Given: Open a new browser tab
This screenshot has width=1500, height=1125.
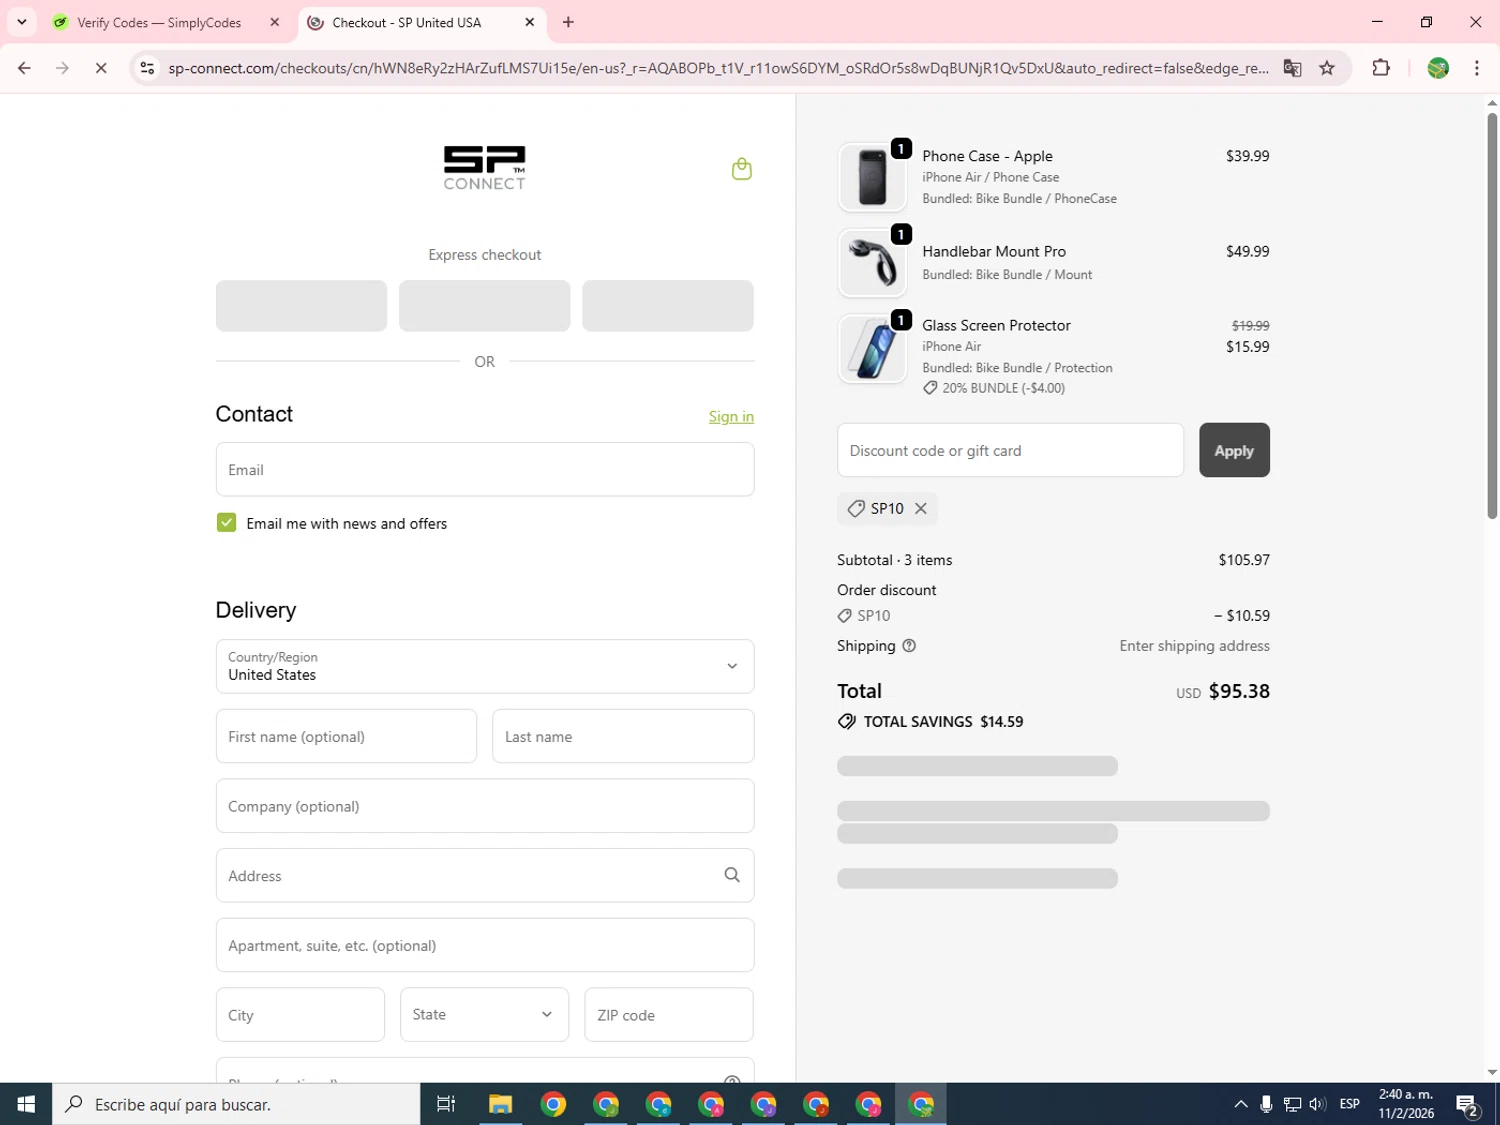Looking at the screenshot, I should tap(568, 22).
